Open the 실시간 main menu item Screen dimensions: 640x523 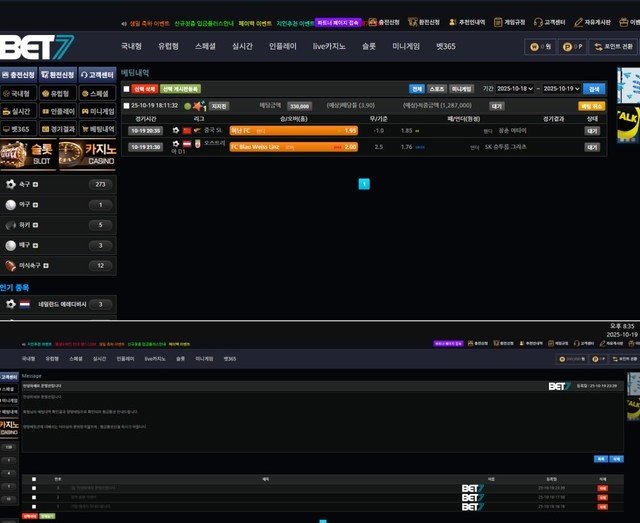pos(242,47)
